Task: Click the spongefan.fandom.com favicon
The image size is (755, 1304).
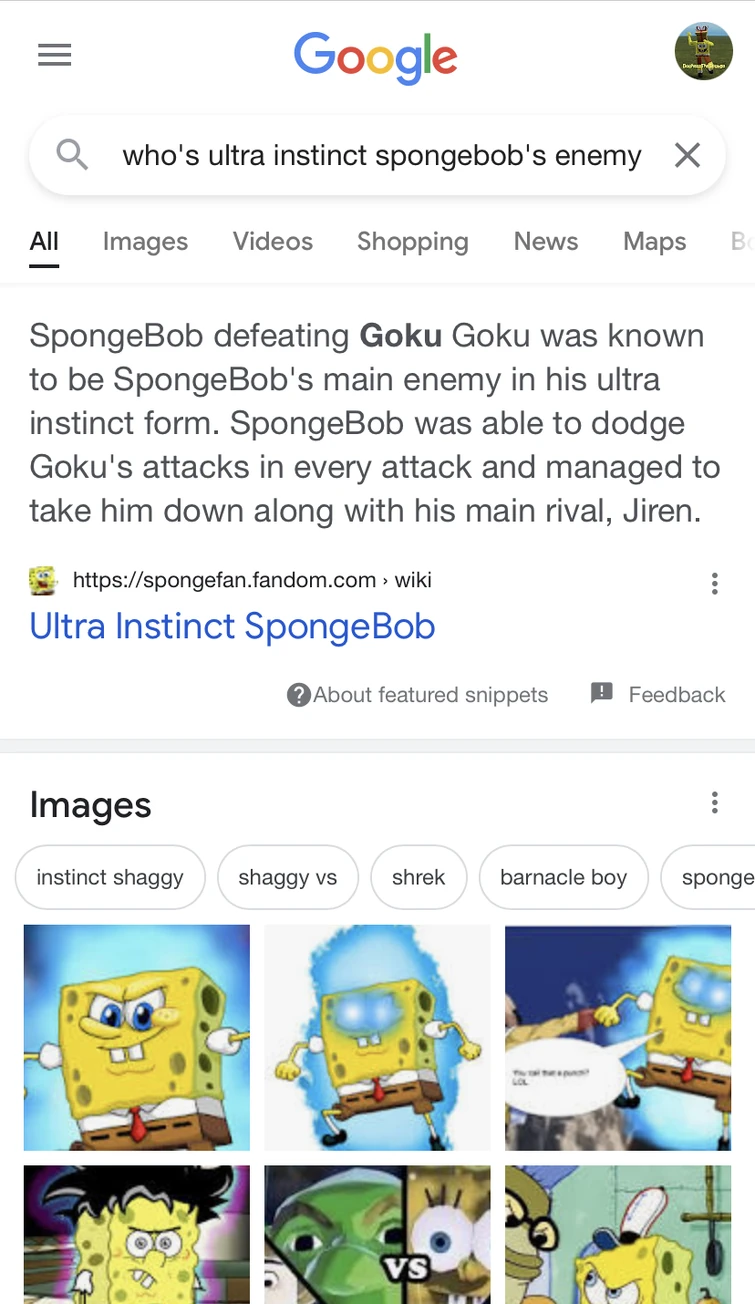Action: [x=42, y=580]
